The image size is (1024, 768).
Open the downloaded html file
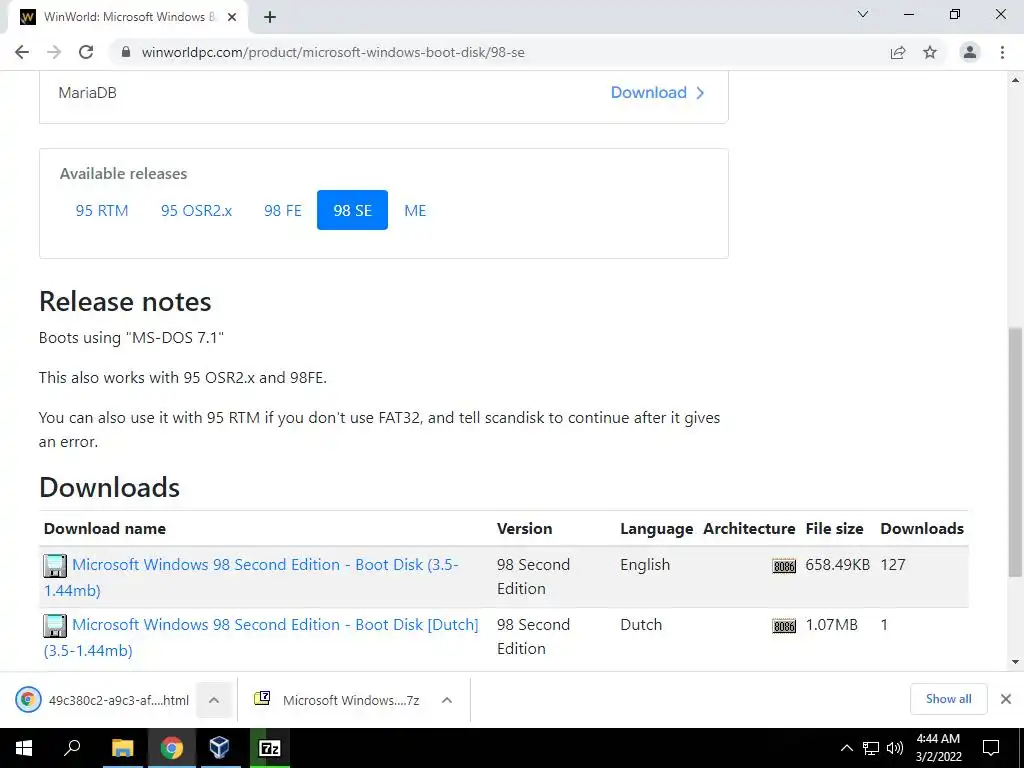(x=103, y=700)
